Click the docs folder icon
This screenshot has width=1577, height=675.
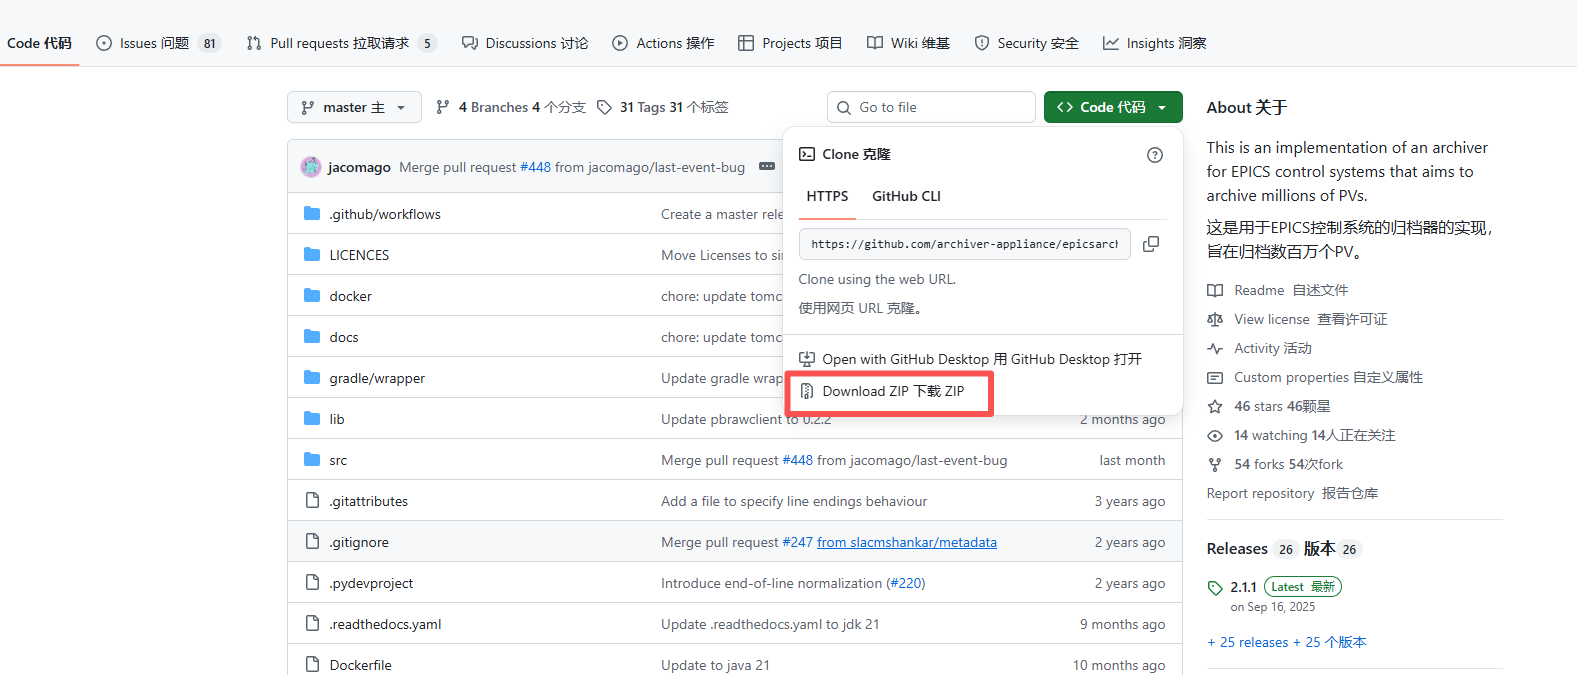[312, 336]
